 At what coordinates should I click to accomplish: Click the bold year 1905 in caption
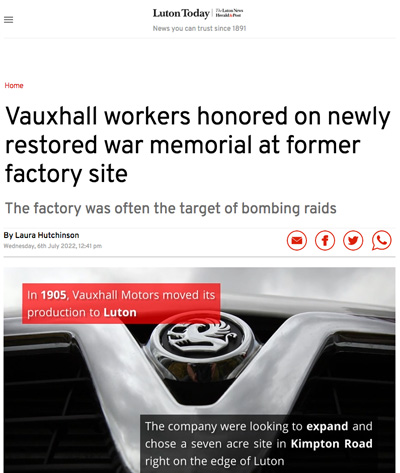tap(54, 295)
